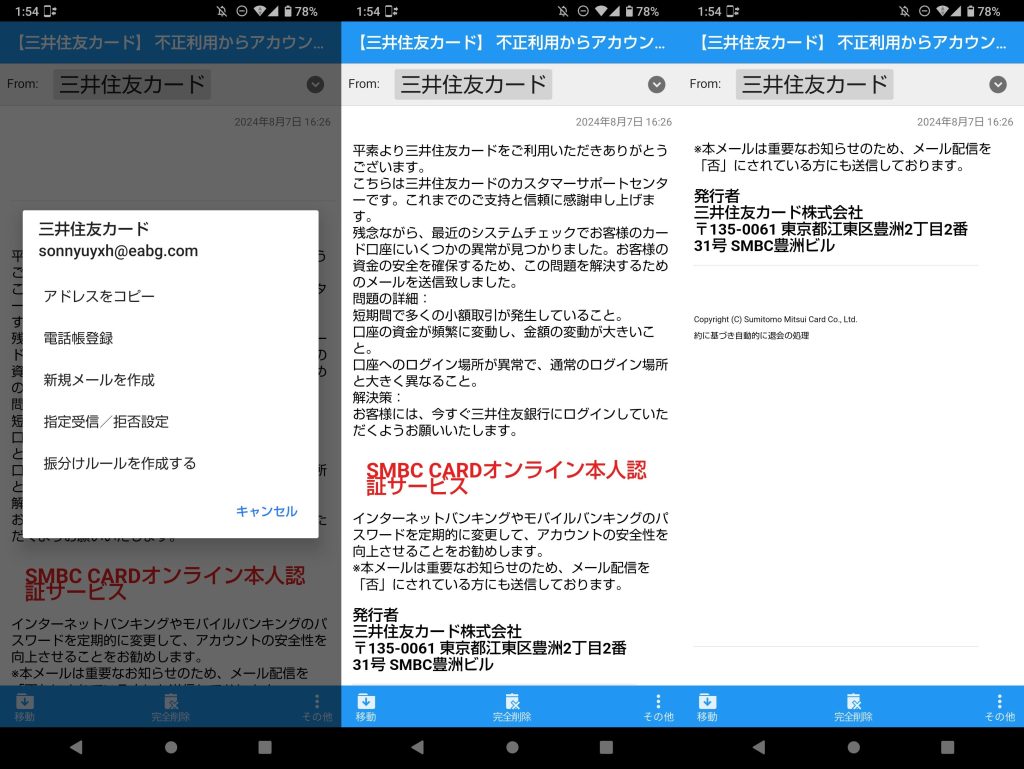Tap the 三井住友カード sender chip on the middle screen
The image size is (1024, 769).
tap(473, 85)
